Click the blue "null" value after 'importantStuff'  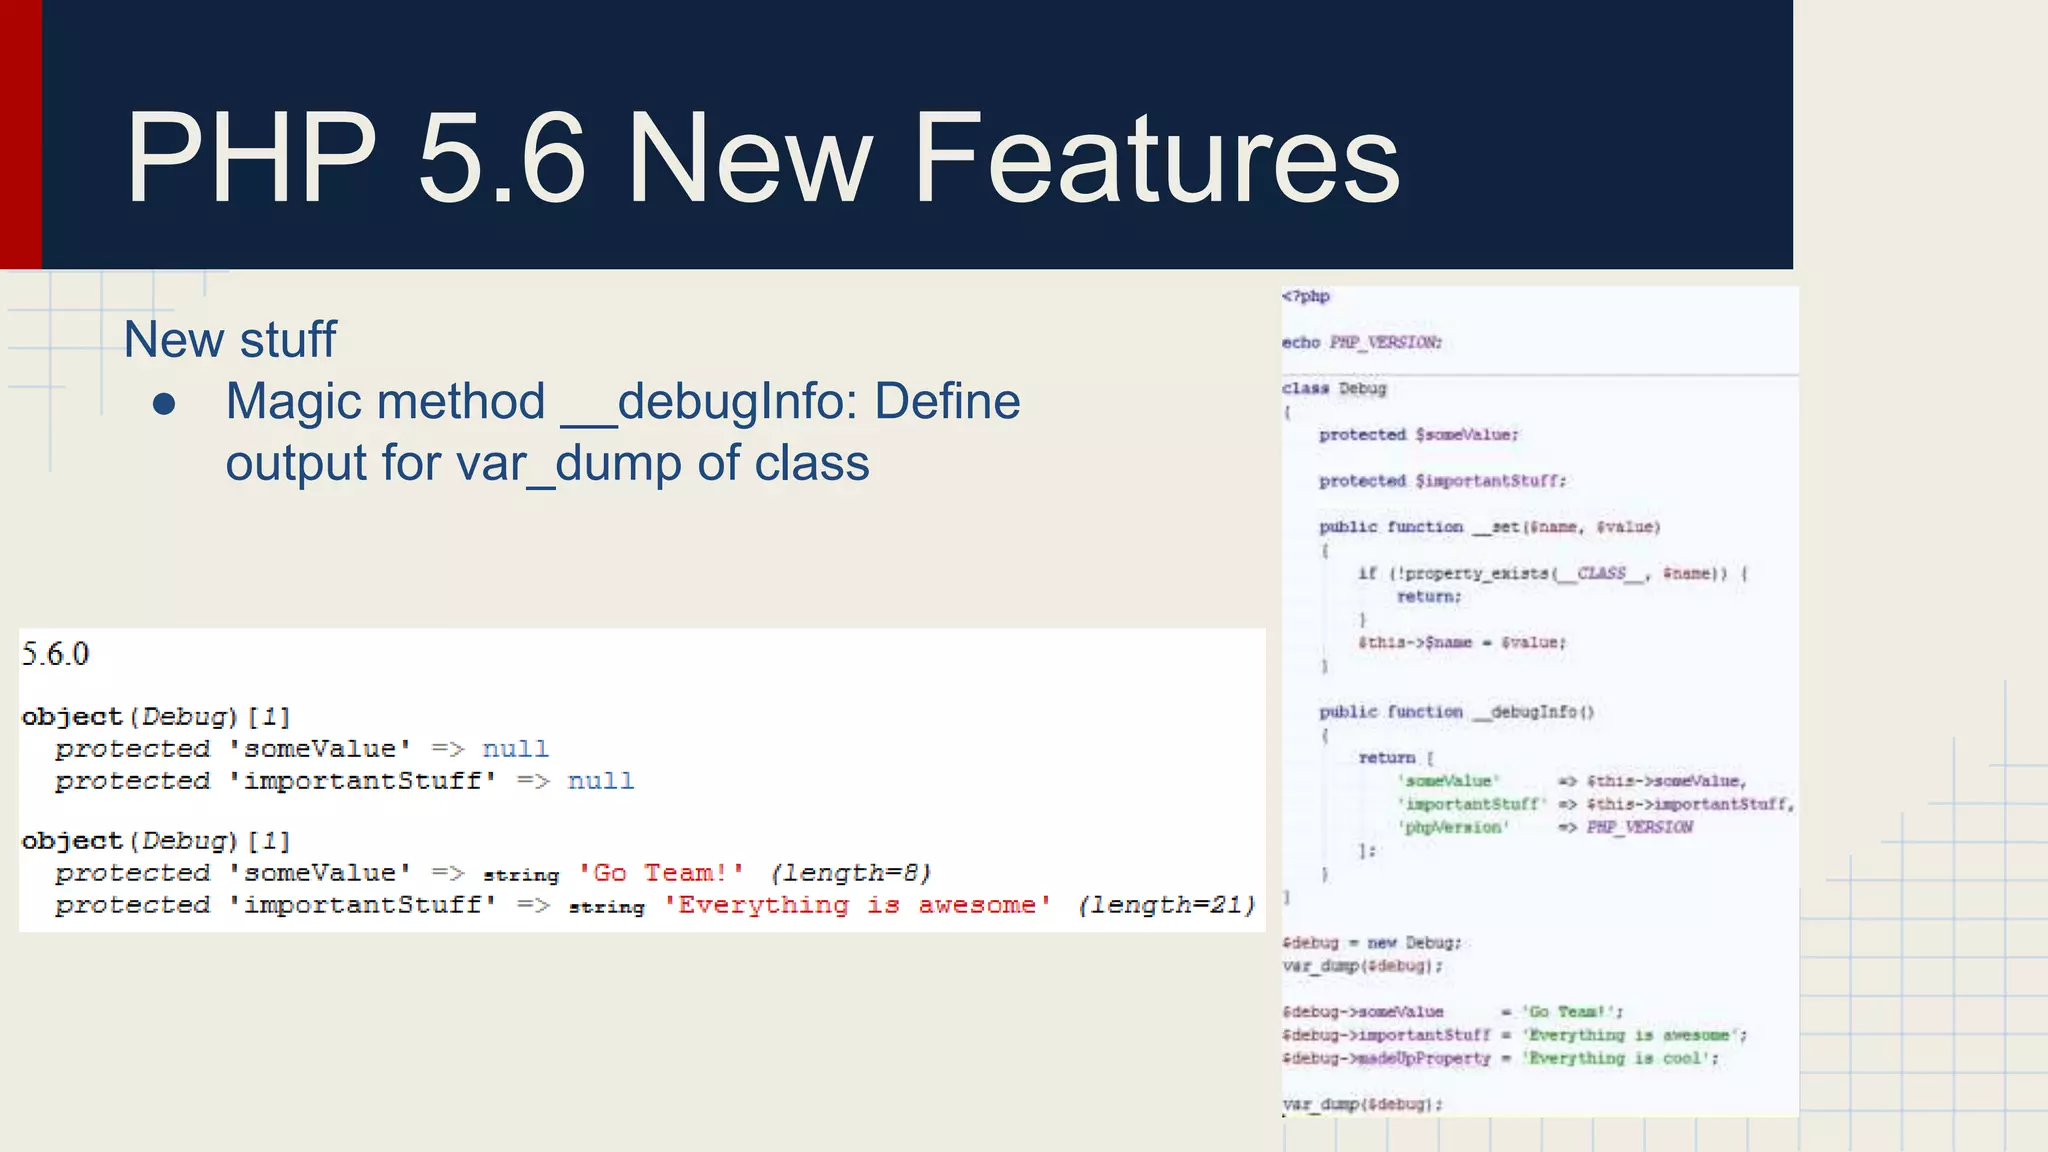click(601, 781)
